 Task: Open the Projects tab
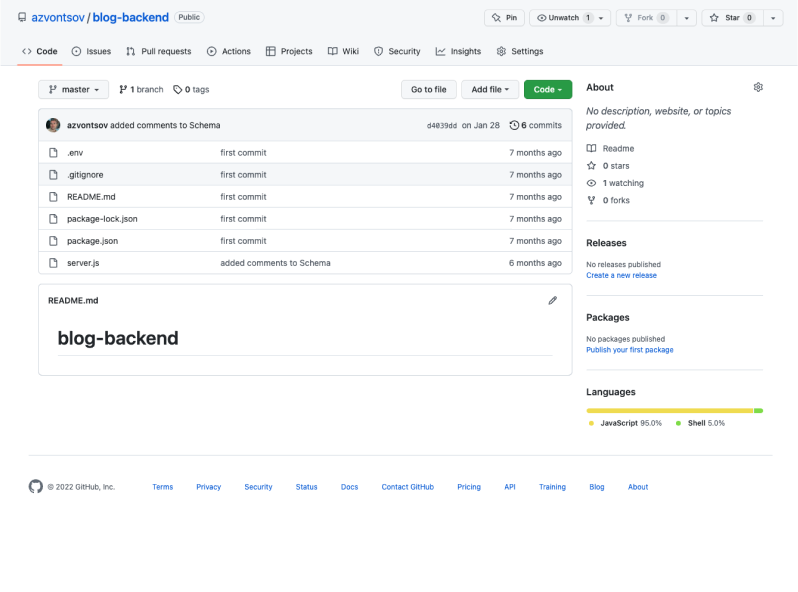(289, 51)
